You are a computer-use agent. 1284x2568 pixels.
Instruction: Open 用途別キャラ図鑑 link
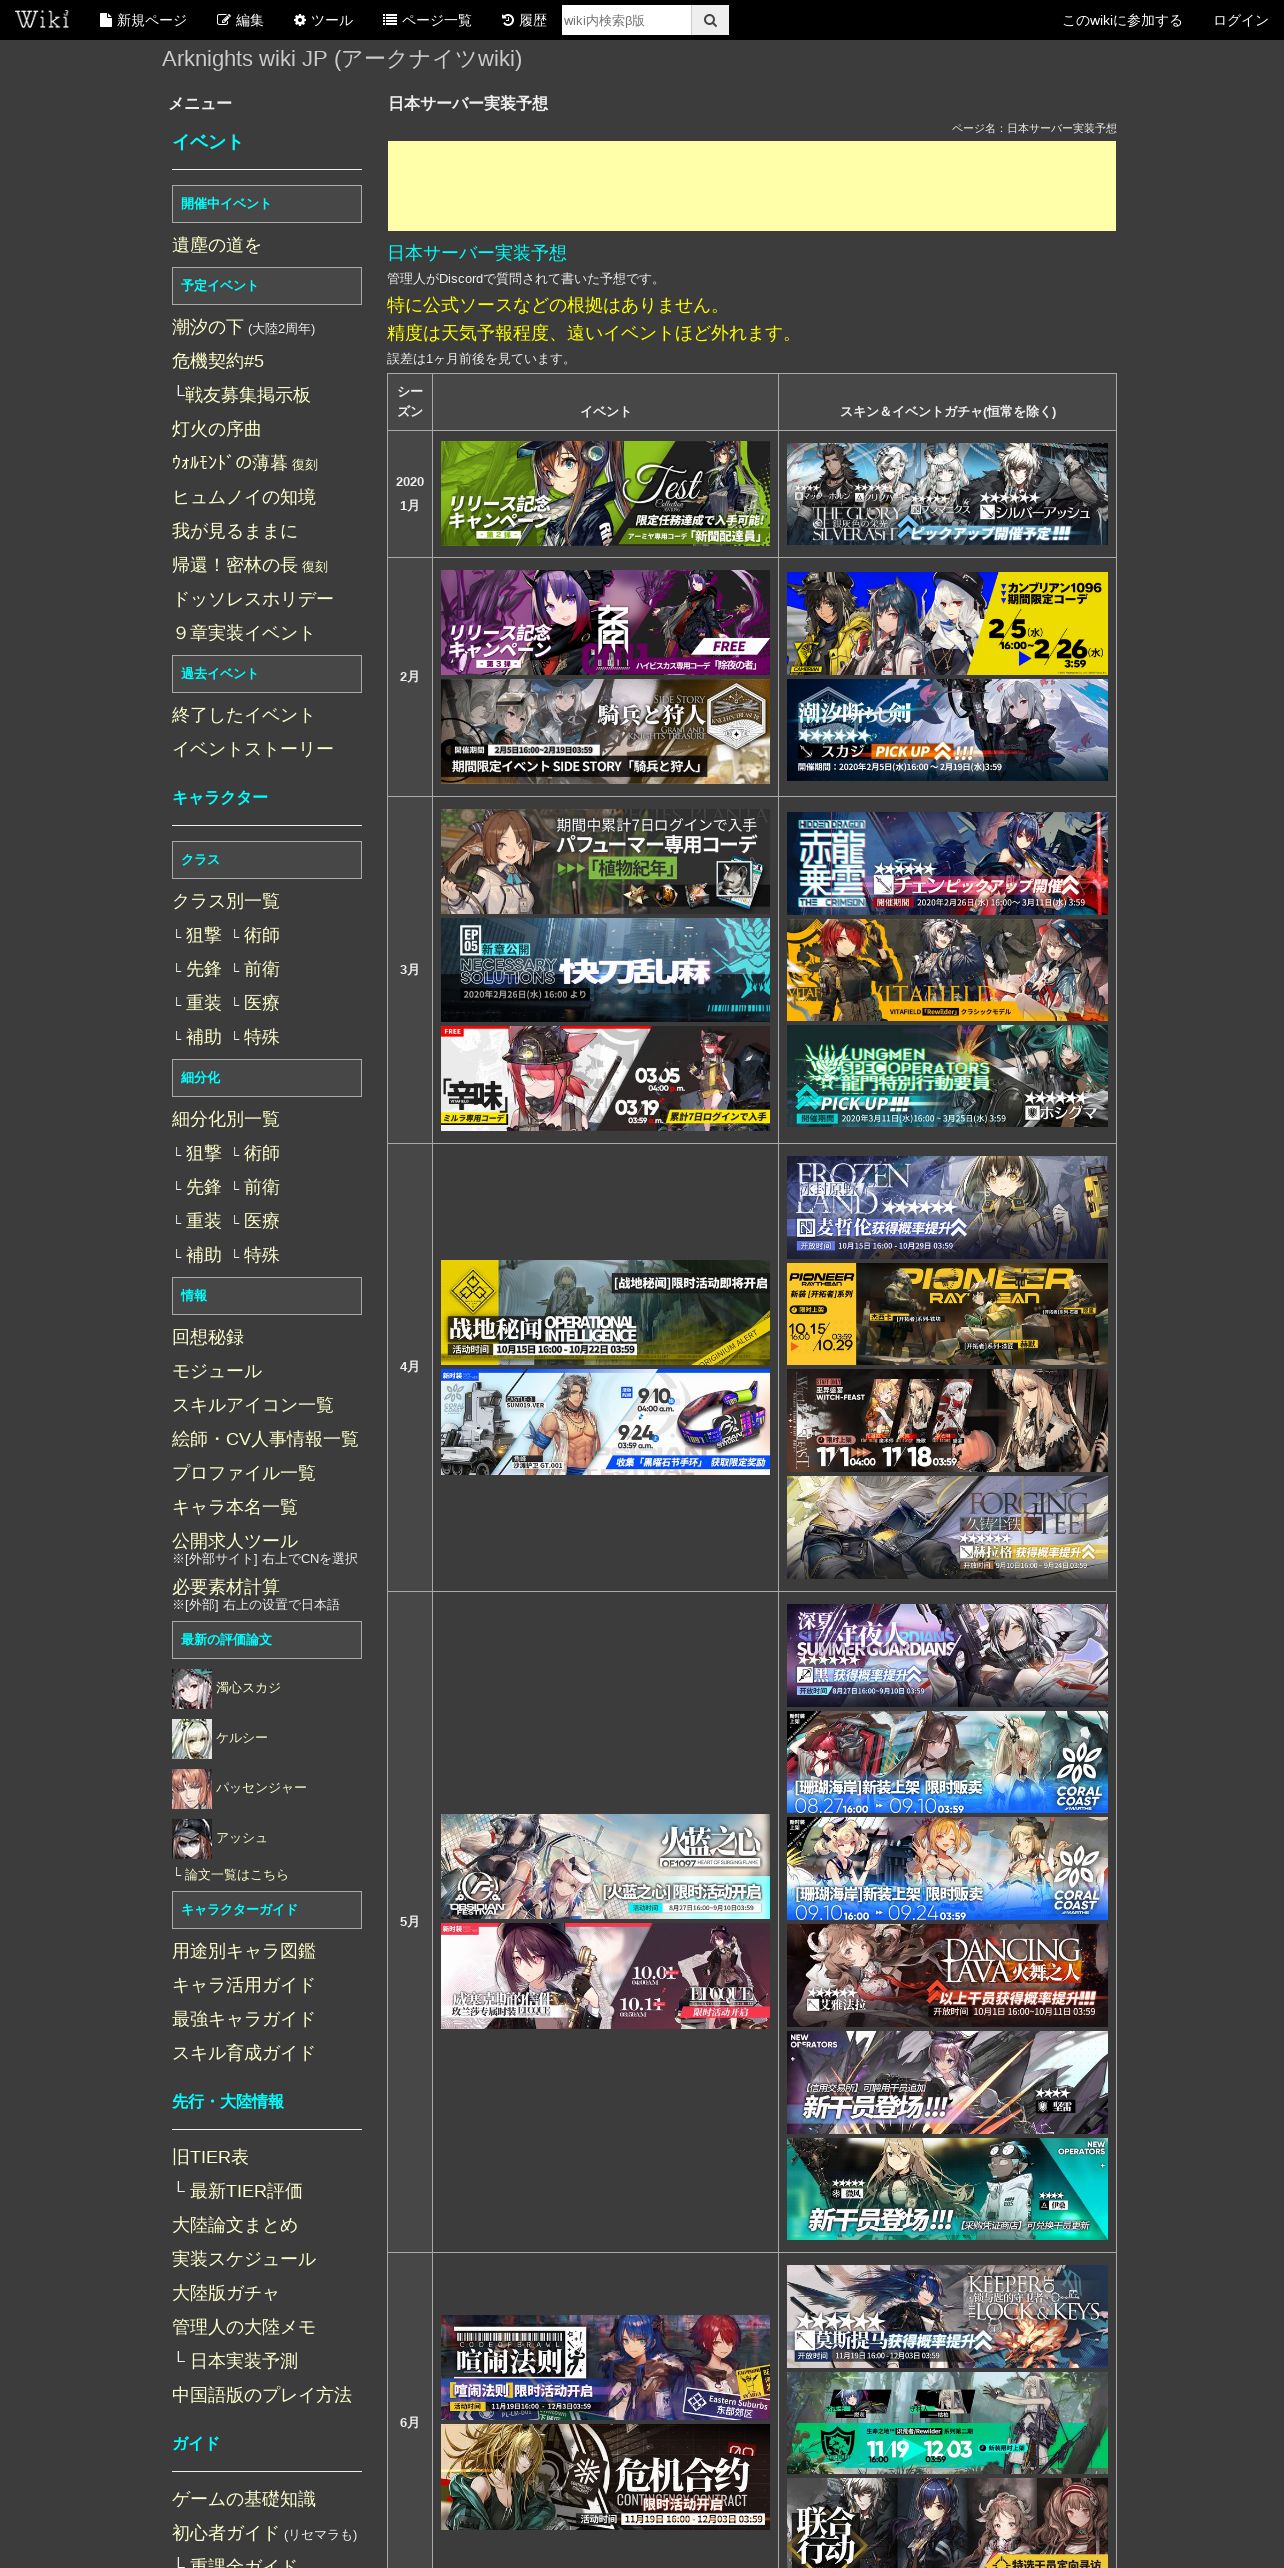click(x=244, y=1951)
